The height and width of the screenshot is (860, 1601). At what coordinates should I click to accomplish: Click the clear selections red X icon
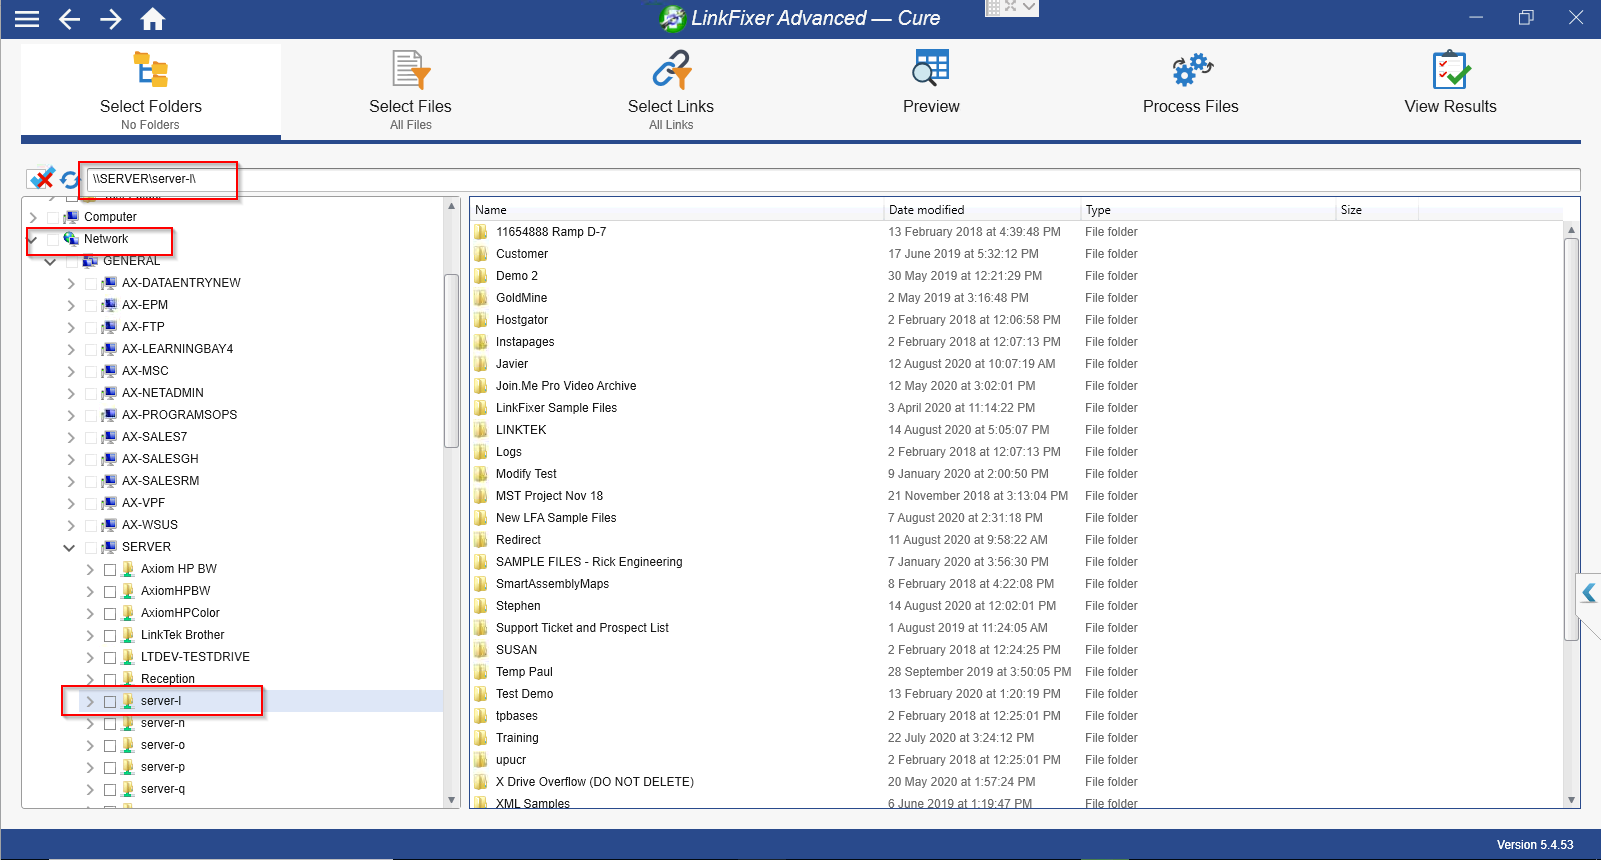(x=42, y=179)
